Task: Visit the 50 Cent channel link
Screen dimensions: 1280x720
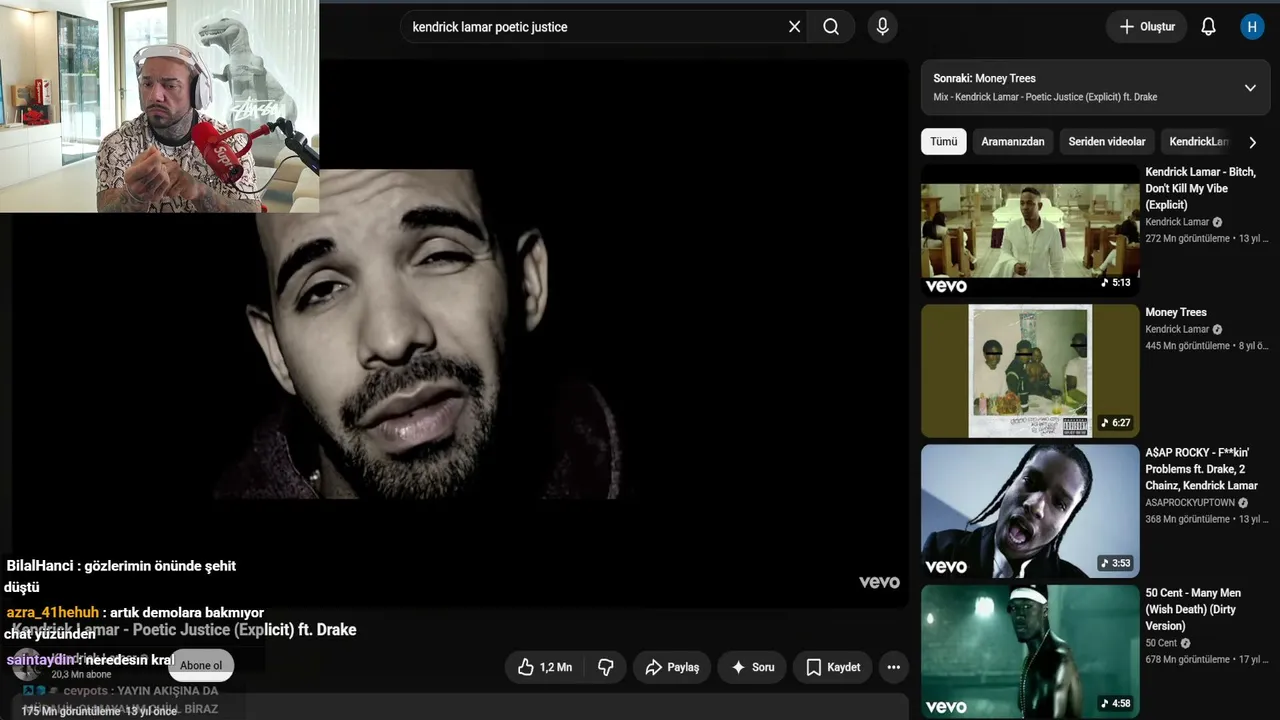Action: tap(1161, 643)
